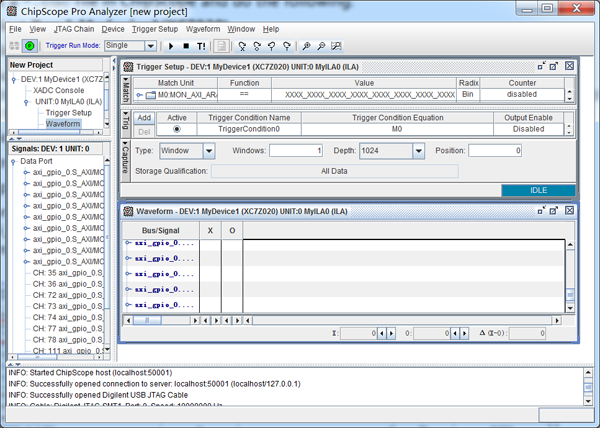
Task: Move X cursor right with stepper arrow
Action: pos(391,334)
